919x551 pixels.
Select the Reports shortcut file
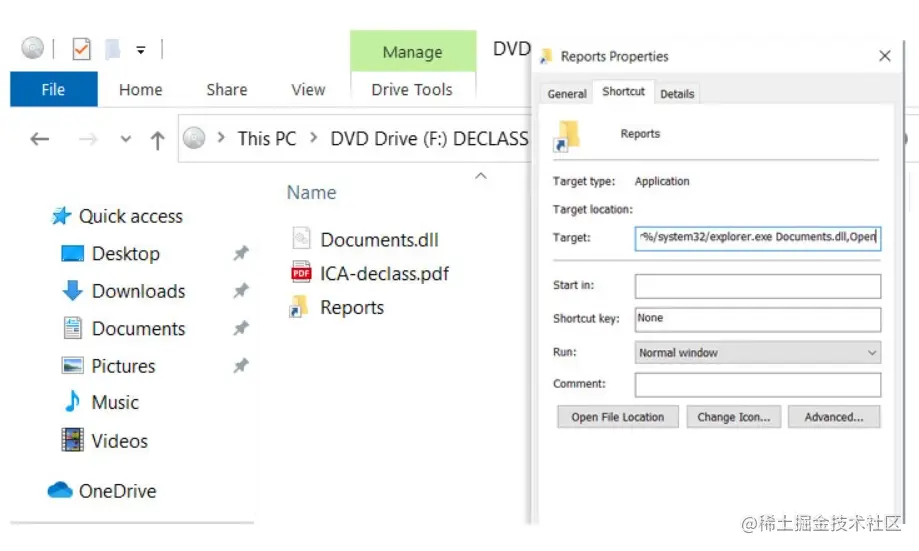pos(352,308)
